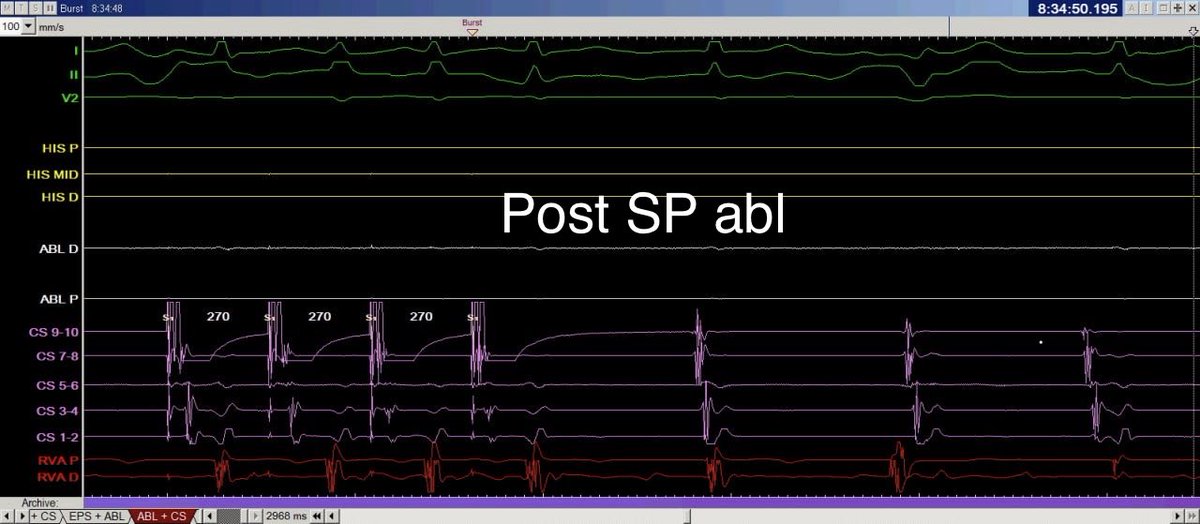This screenshot has width=1200, height=524.
Task: Select the CS 9-10 channel label
Action: click(55, 331)
